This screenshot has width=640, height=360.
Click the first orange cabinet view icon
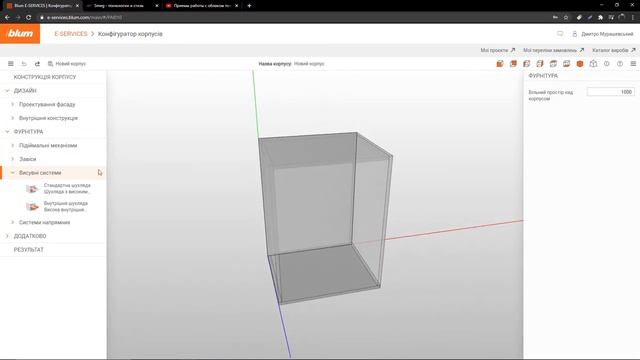point(500,64)
